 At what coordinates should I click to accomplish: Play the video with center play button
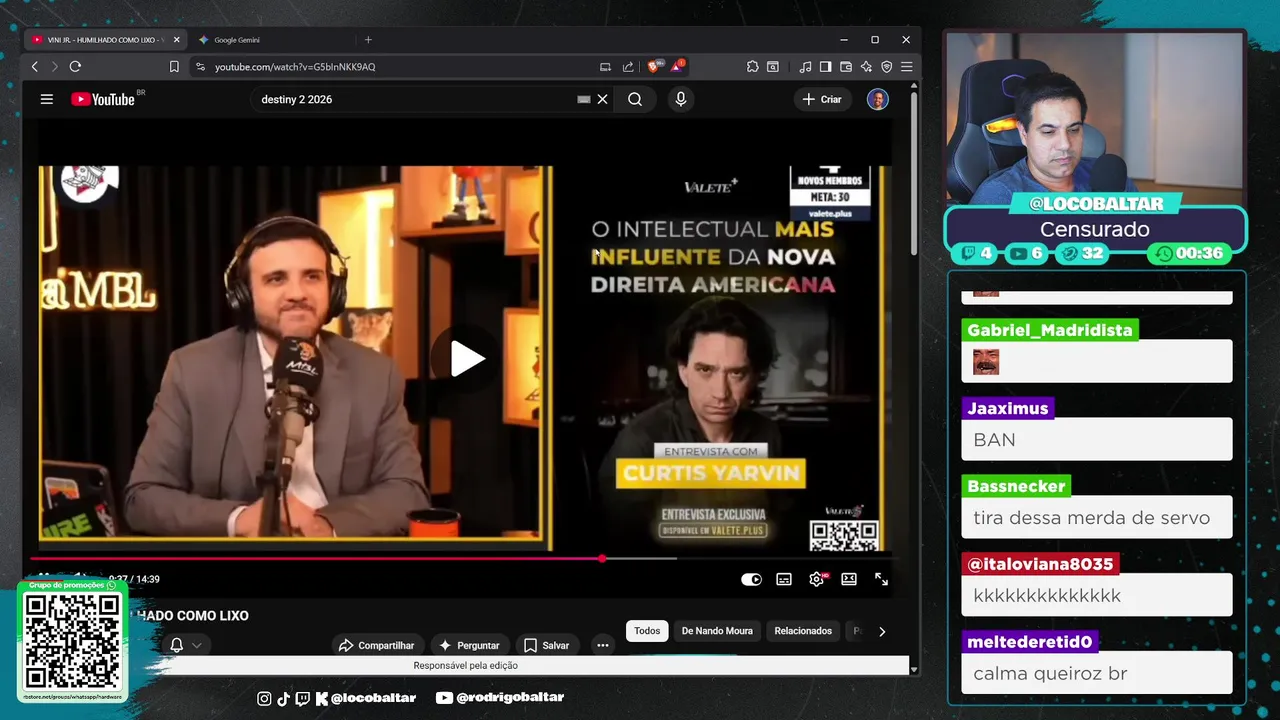[x=466, y=359]
